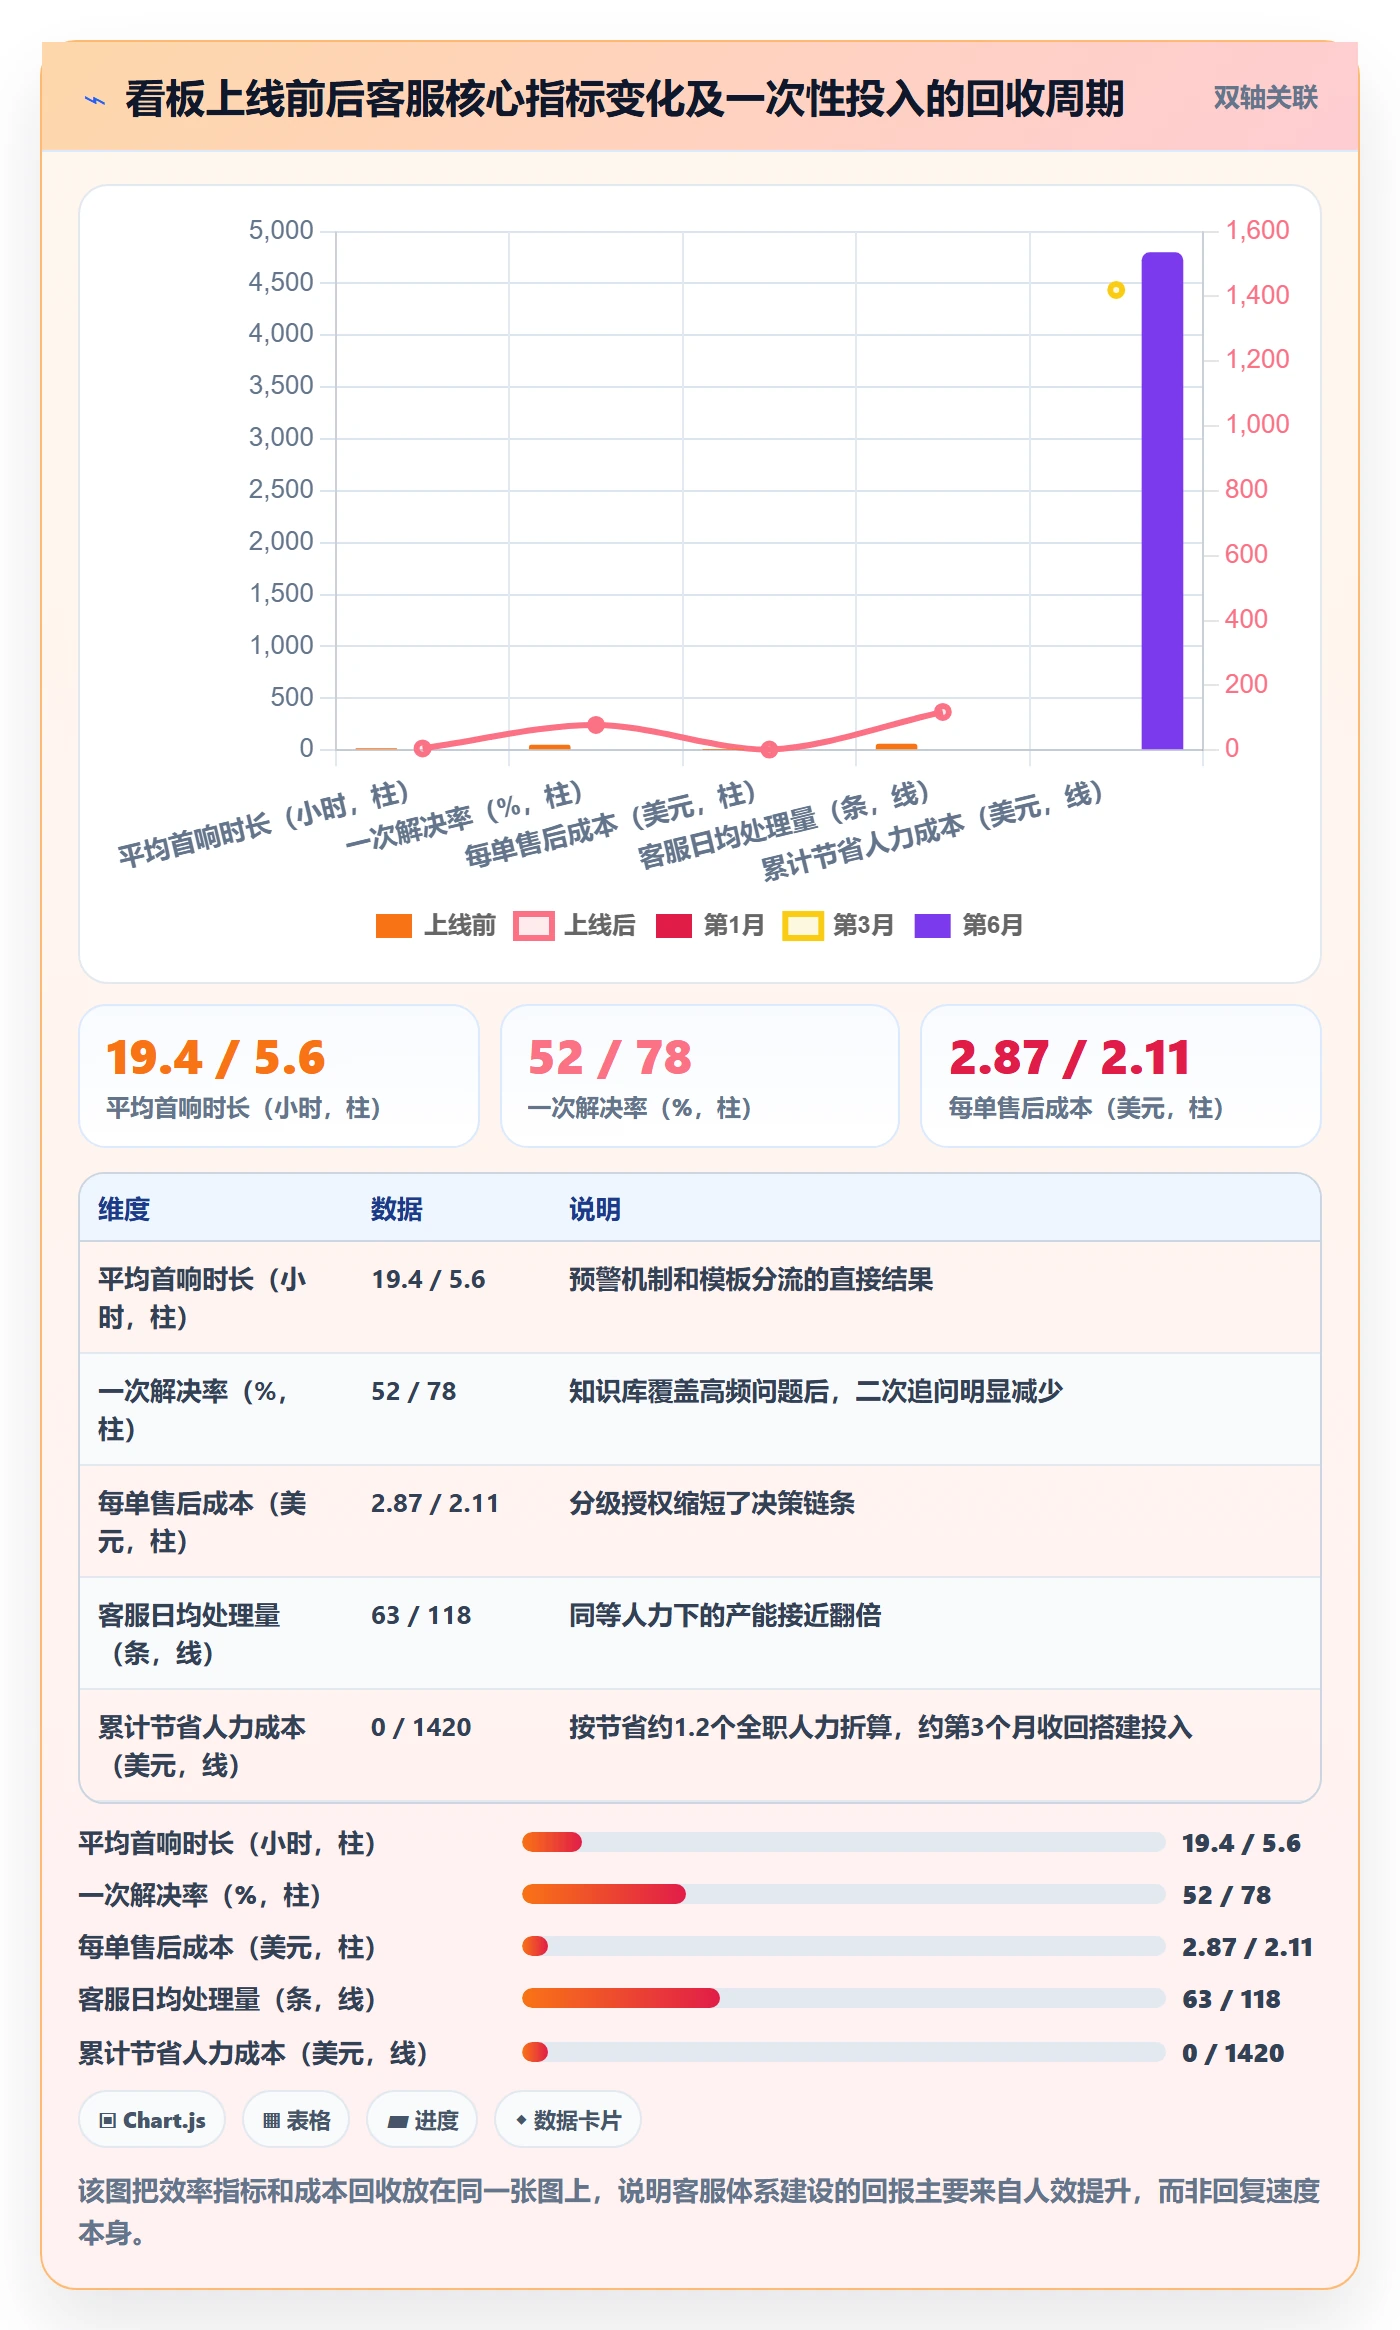Click the 数据卡片 tag chip

[568, 2120]
